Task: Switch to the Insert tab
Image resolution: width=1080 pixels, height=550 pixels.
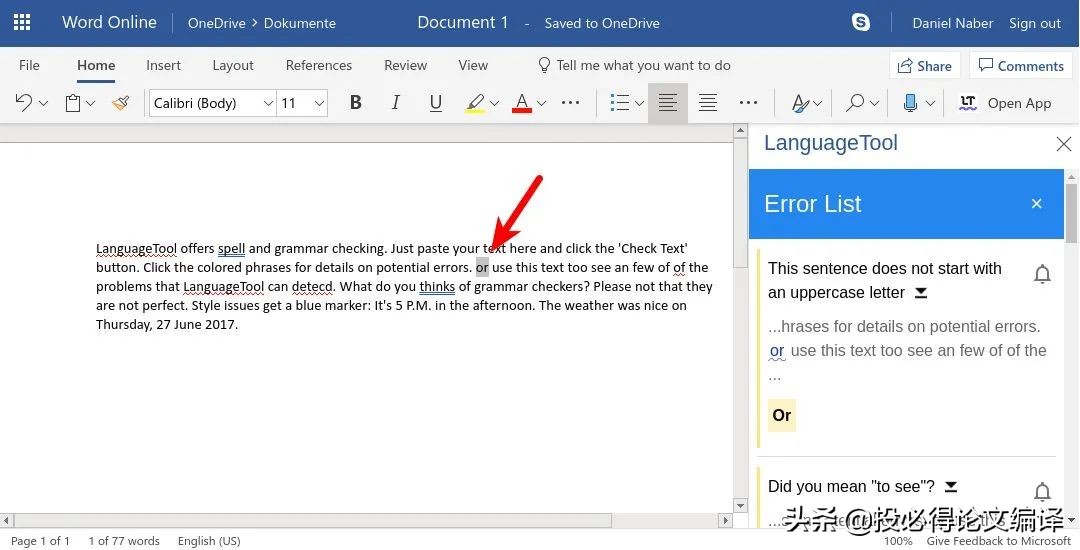Action: pos(163,65)
